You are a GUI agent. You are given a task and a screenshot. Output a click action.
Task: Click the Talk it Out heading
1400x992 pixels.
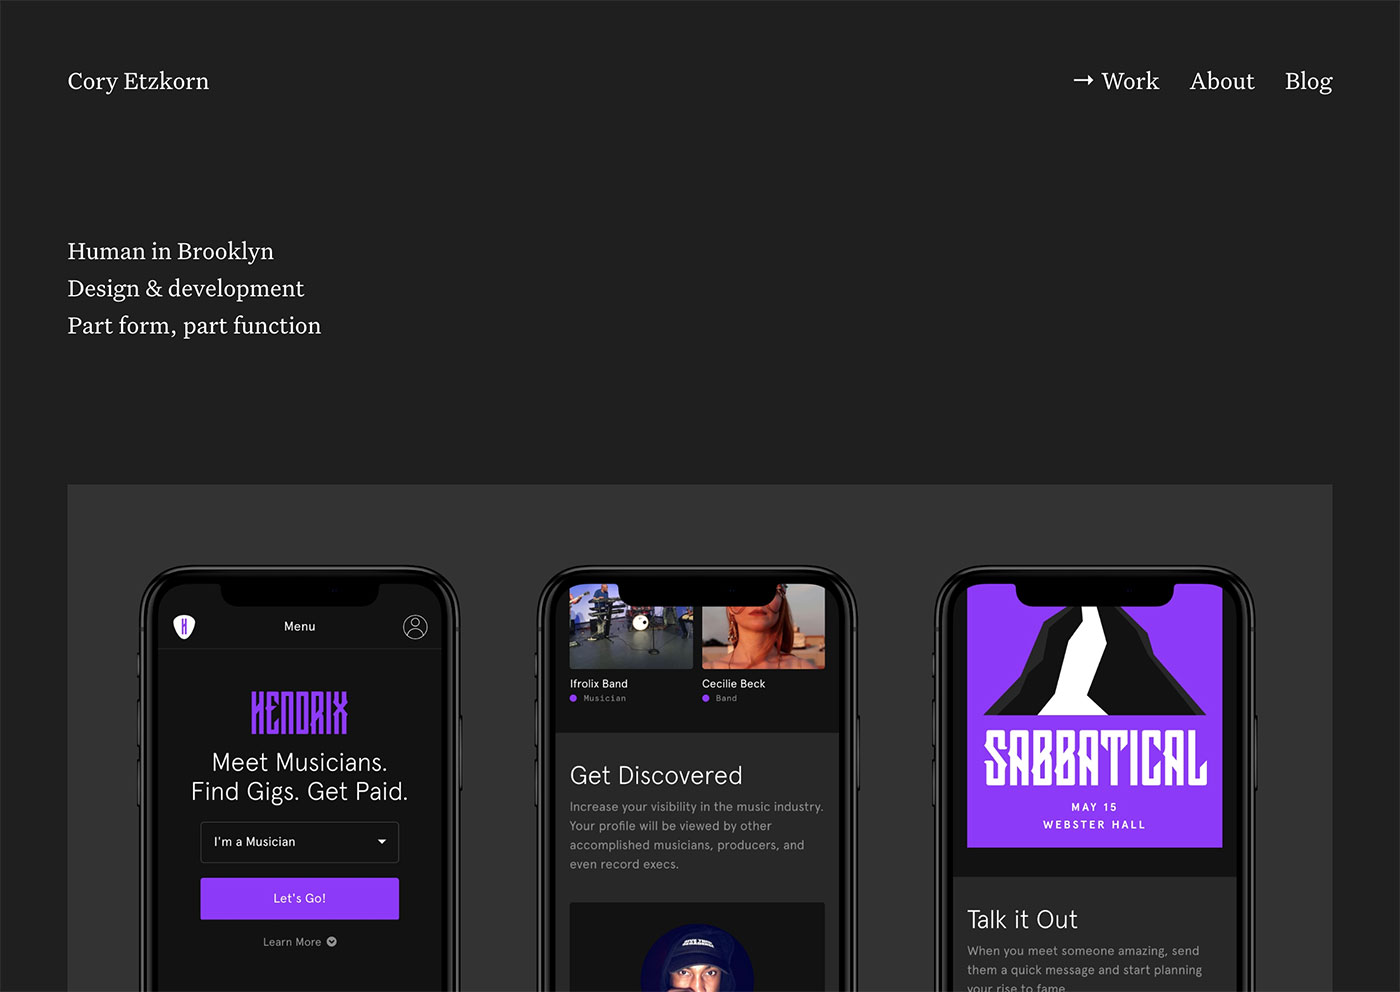pyautogui.click(x=1022, y=920)
